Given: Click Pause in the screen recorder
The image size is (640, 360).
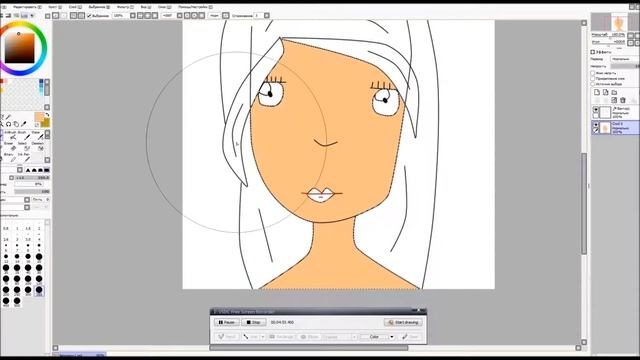Looking at the screenshot, I should (x=227, y=322).
